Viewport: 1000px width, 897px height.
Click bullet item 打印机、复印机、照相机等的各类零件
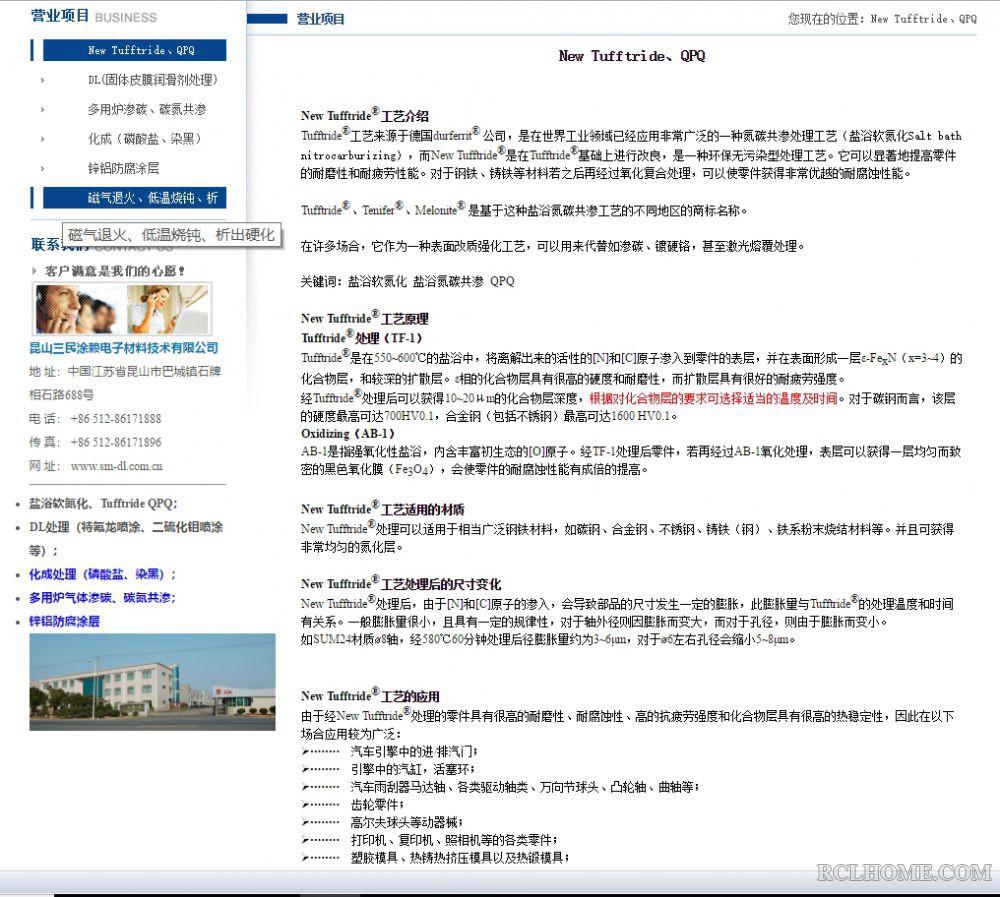pyautogui.click(x=453, y=840)
